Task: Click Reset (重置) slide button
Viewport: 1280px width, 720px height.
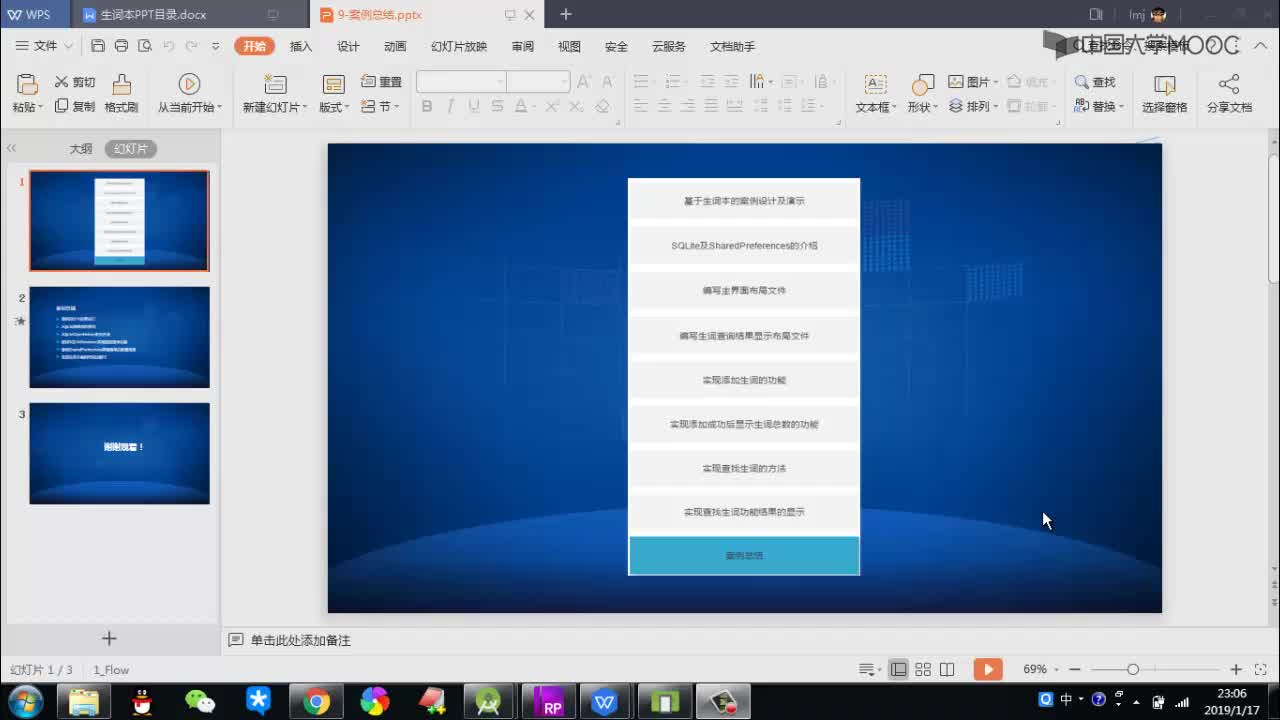Action: (x=381, y=82)
